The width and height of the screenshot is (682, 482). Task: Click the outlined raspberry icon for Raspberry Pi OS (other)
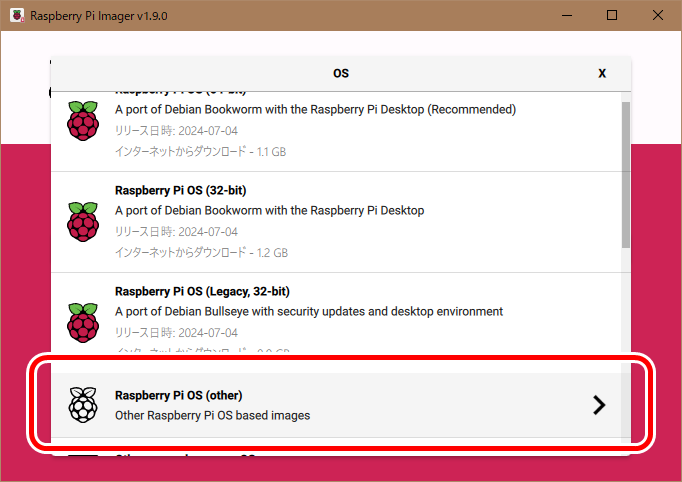coord(83,404)
